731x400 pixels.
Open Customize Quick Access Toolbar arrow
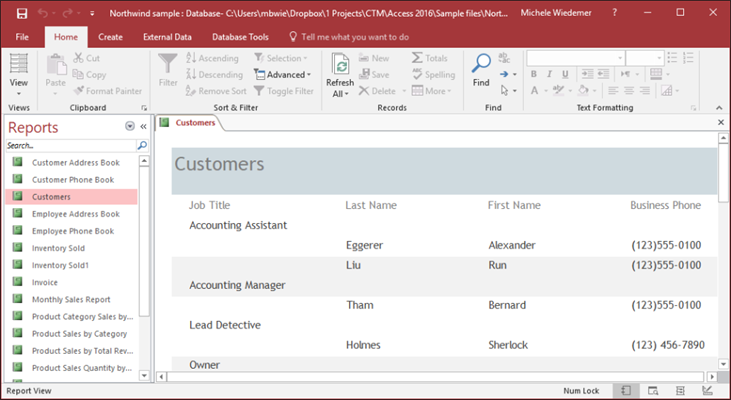click(x=92, y=14)
